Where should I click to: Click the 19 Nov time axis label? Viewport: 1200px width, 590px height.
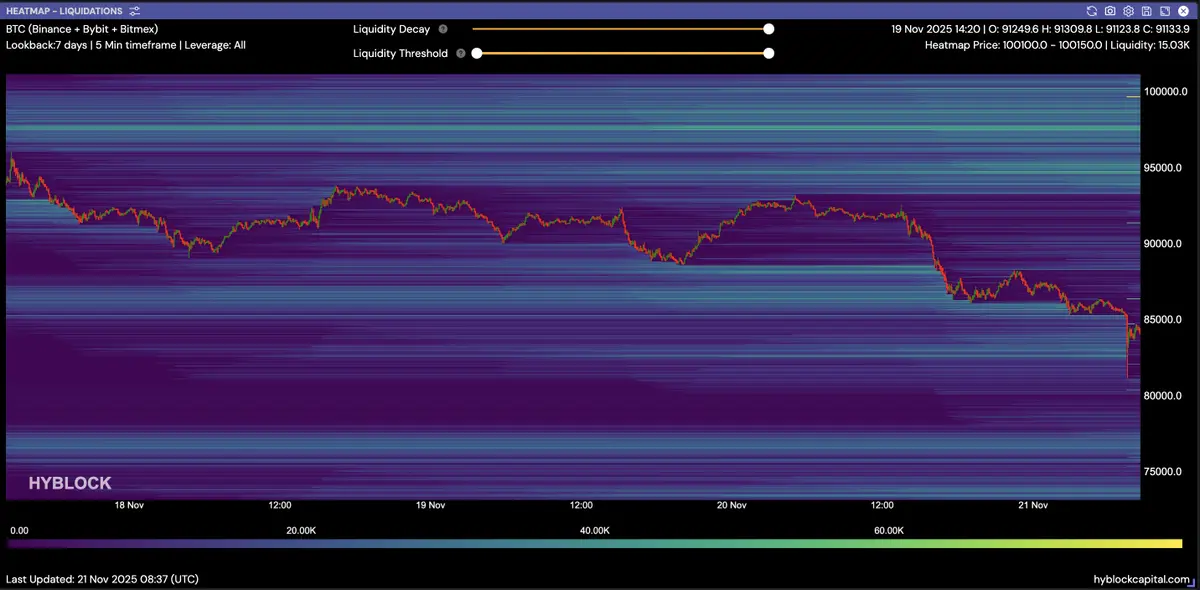coord(430,506)
